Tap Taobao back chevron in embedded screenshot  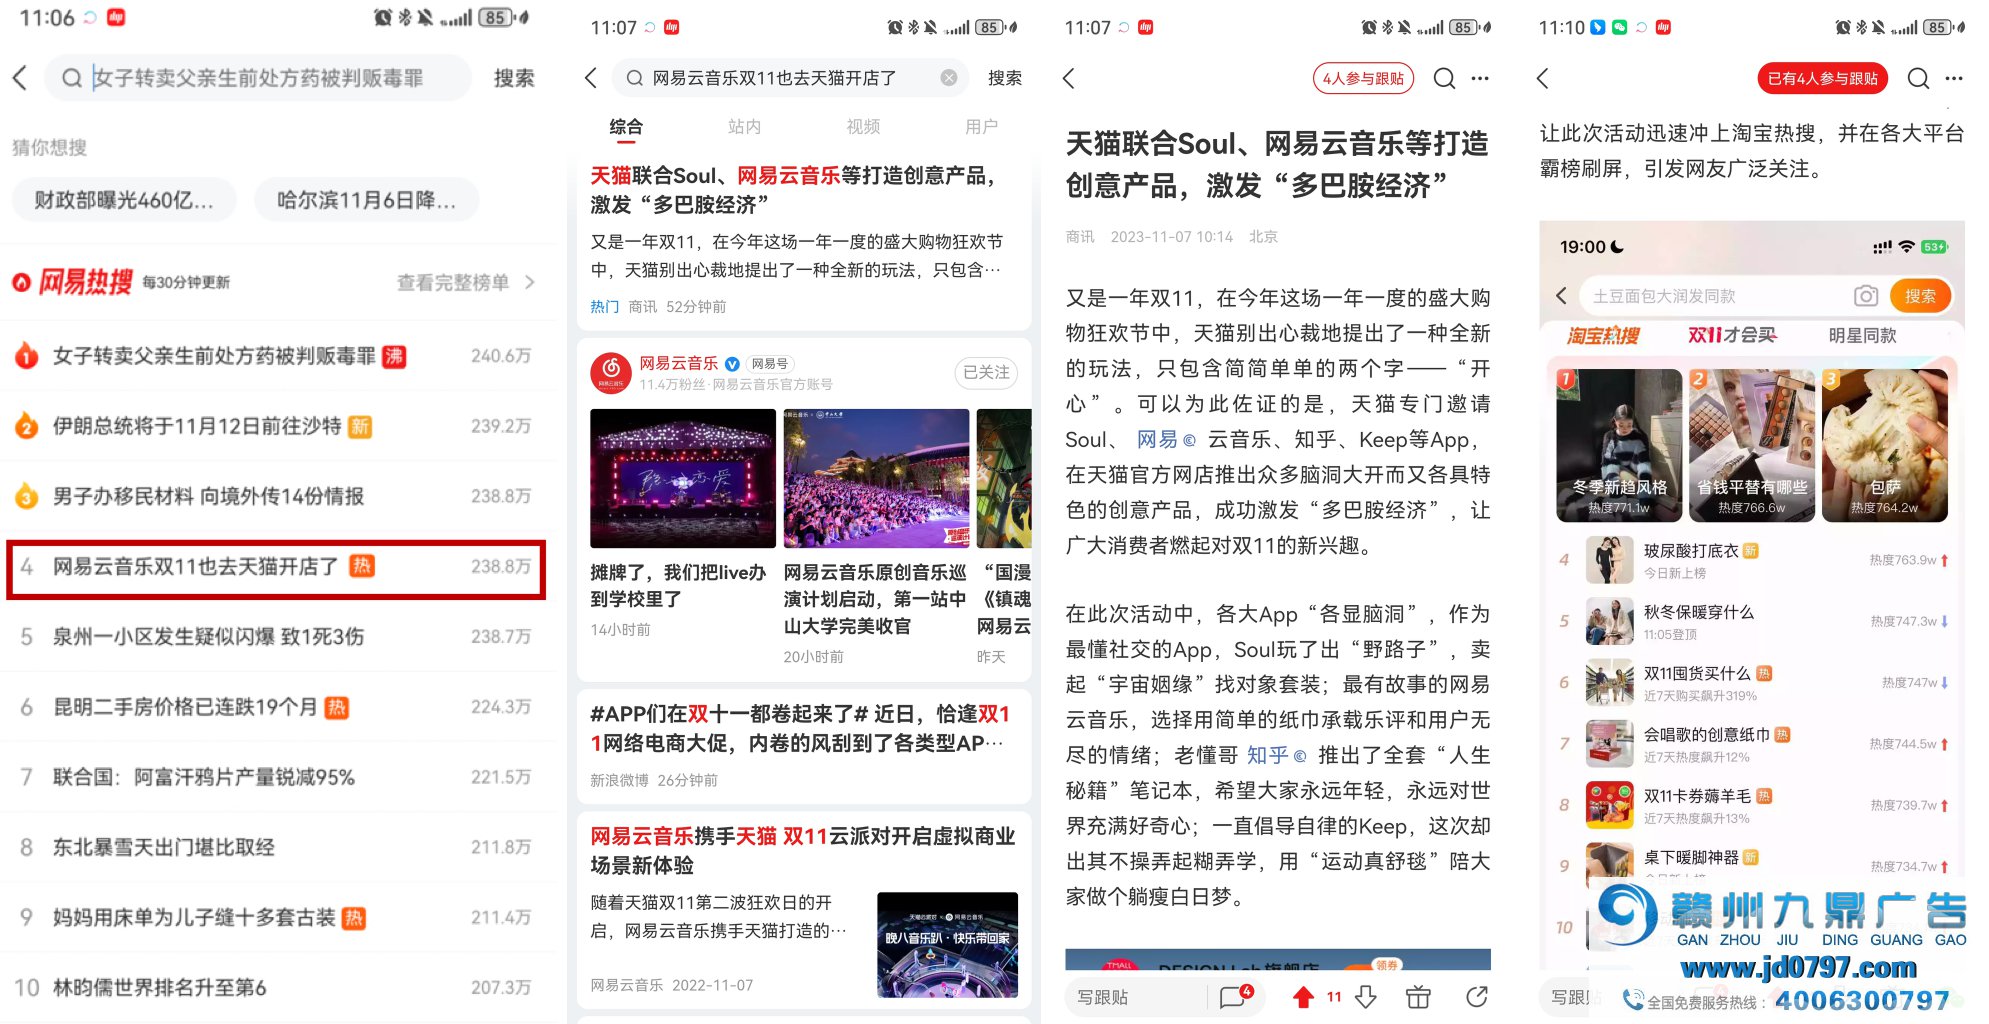tap(1561, 295)
